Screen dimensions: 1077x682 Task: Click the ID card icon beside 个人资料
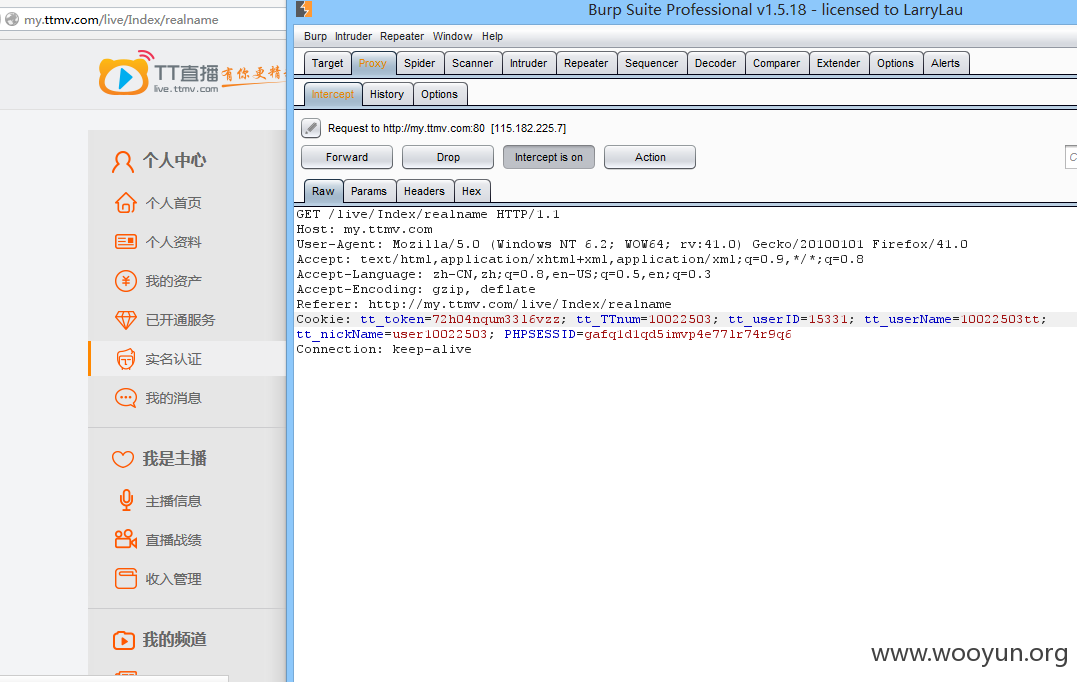(126, 242)
